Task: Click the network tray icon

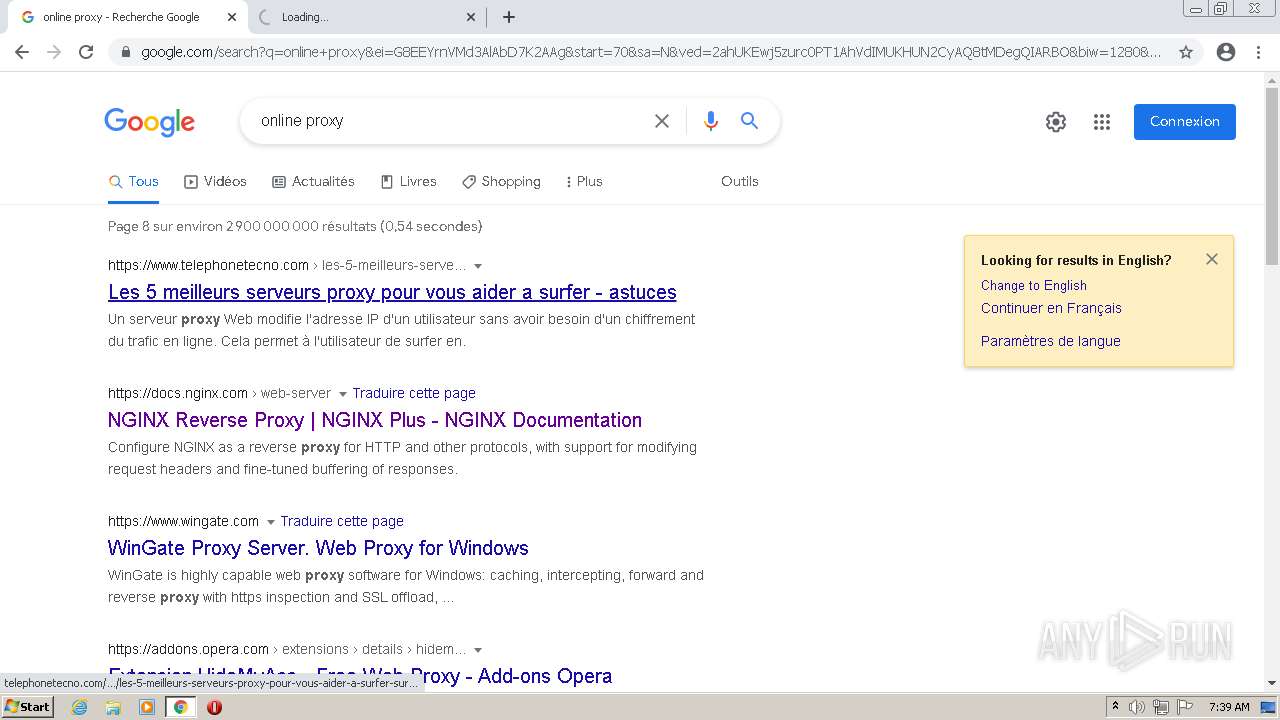Action: click(x=1161, y=707)
